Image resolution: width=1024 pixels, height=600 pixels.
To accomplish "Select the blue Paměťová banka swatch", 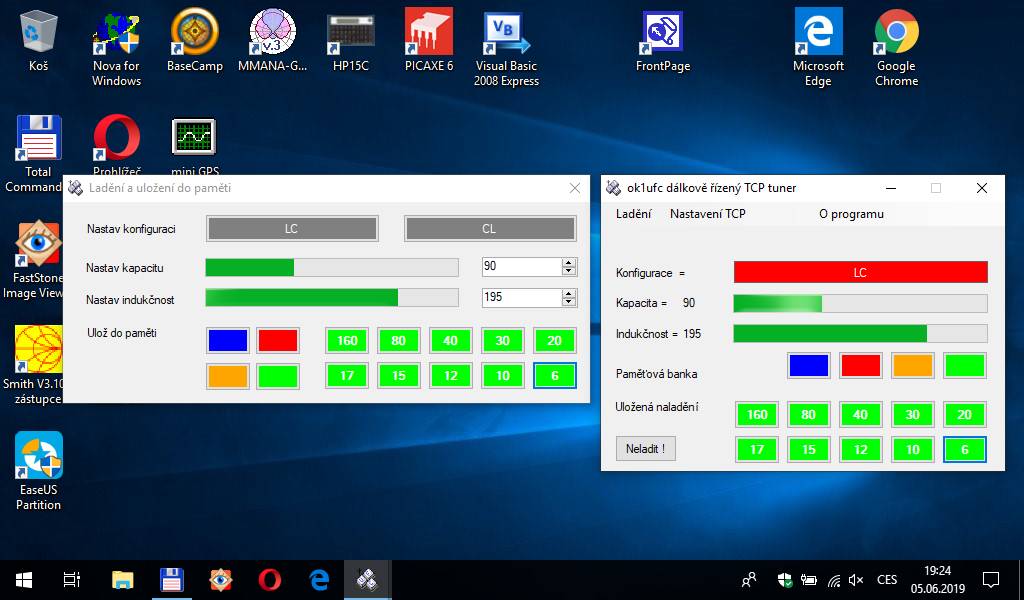I will tap(808, 365).
